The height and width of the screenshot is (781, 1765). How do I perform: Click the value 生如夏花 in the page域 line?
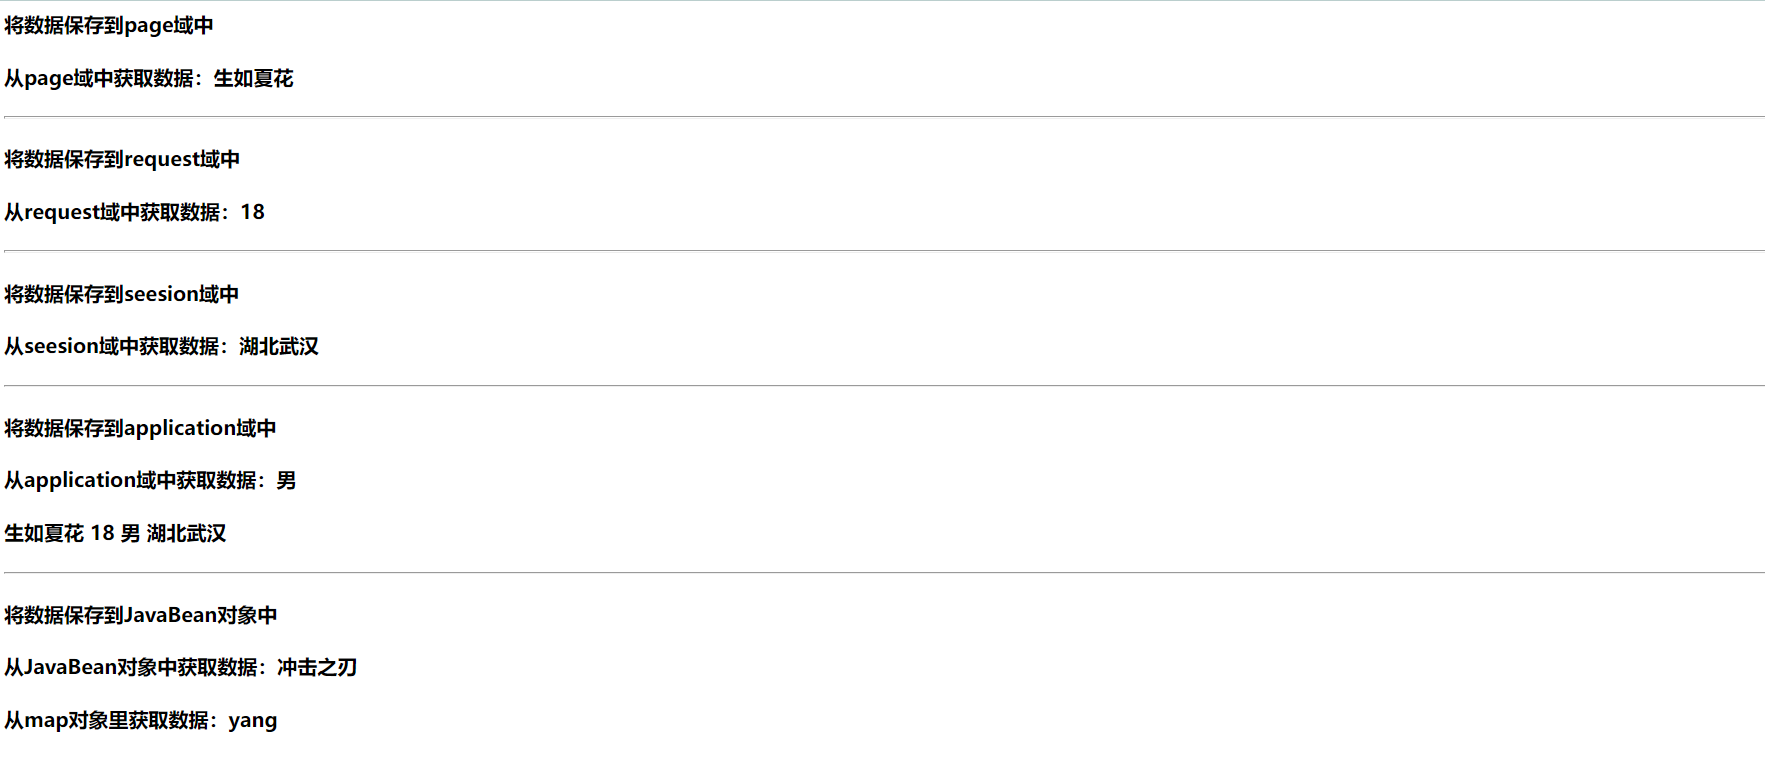(x=253, y=79)
